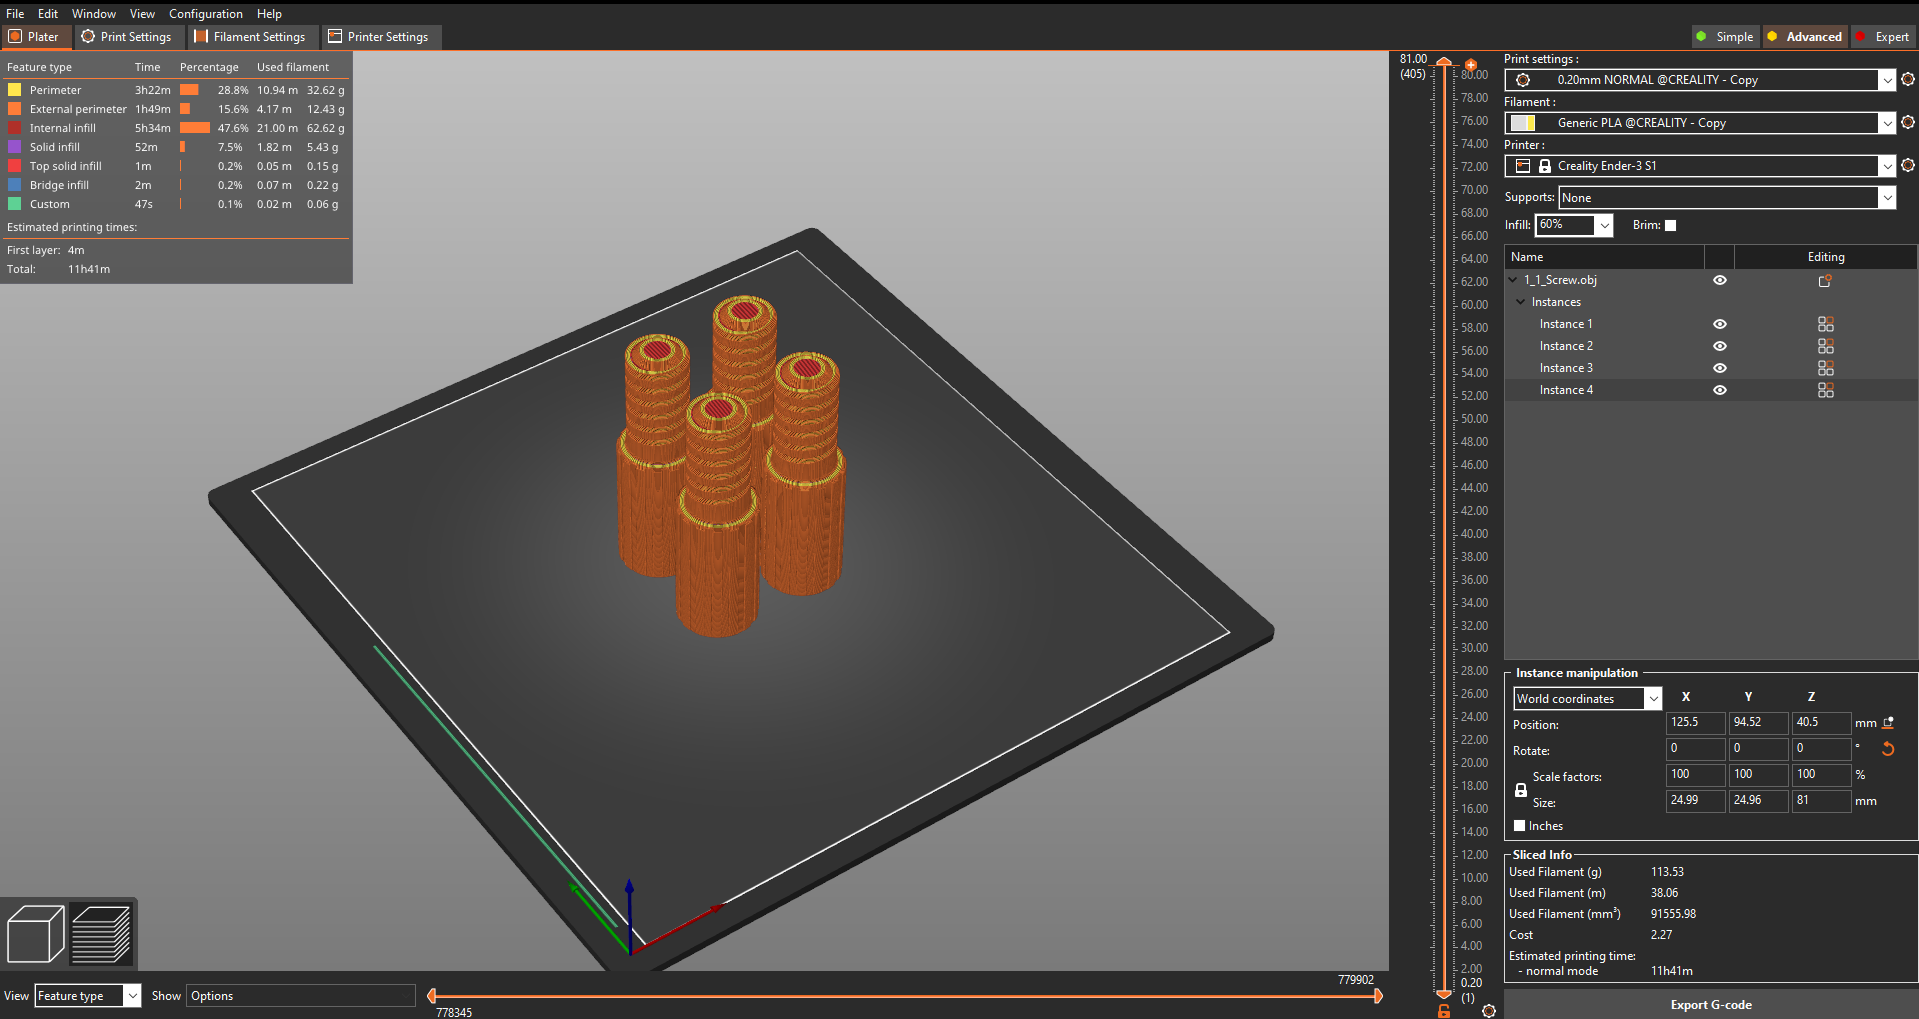Switch to sliced layers preview icon
Screen dimensions: 1919x1019
coord(101,934)
